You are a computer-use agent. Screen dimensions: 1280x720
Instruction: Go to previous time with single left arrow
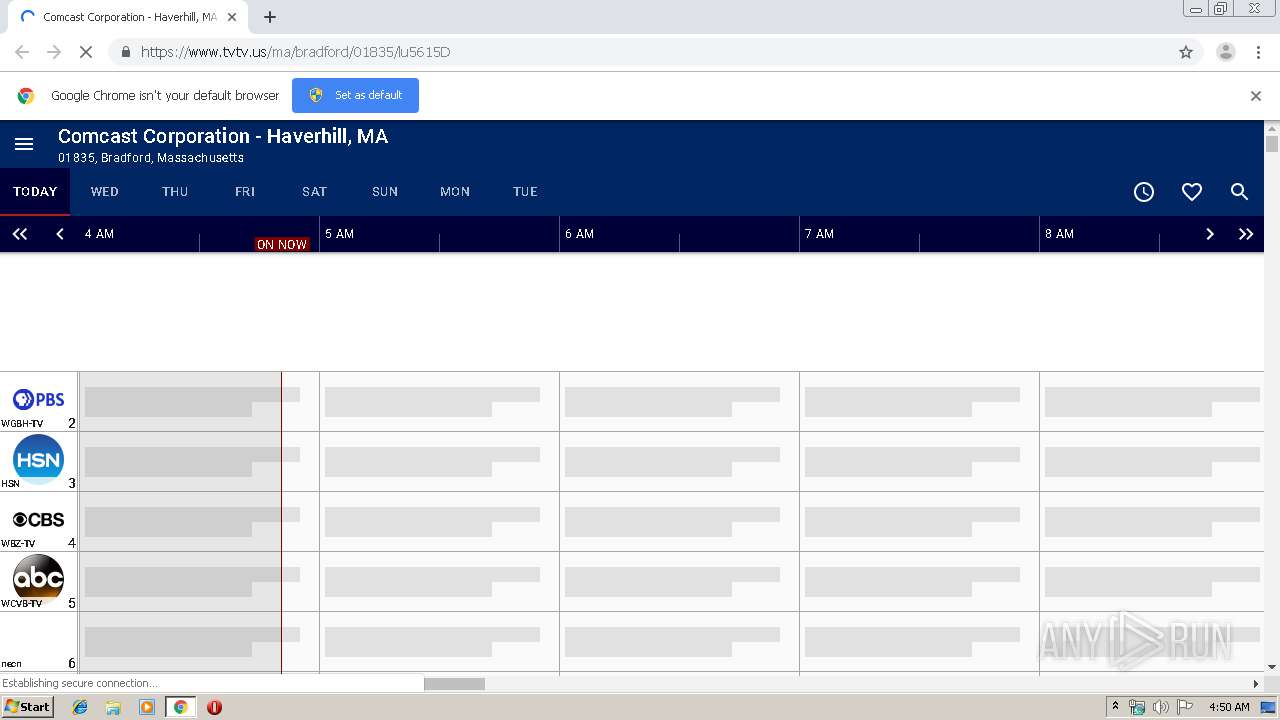[60, 234]
